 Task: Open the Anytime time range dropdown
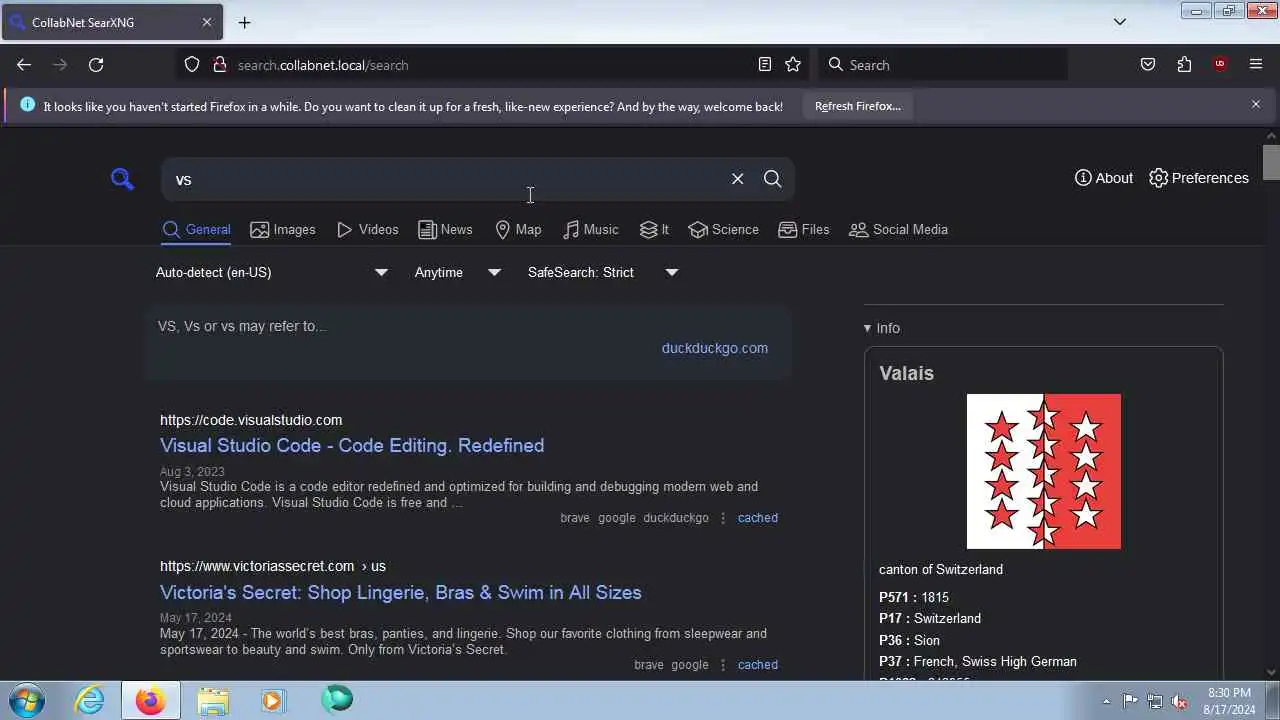pos(457,272)
